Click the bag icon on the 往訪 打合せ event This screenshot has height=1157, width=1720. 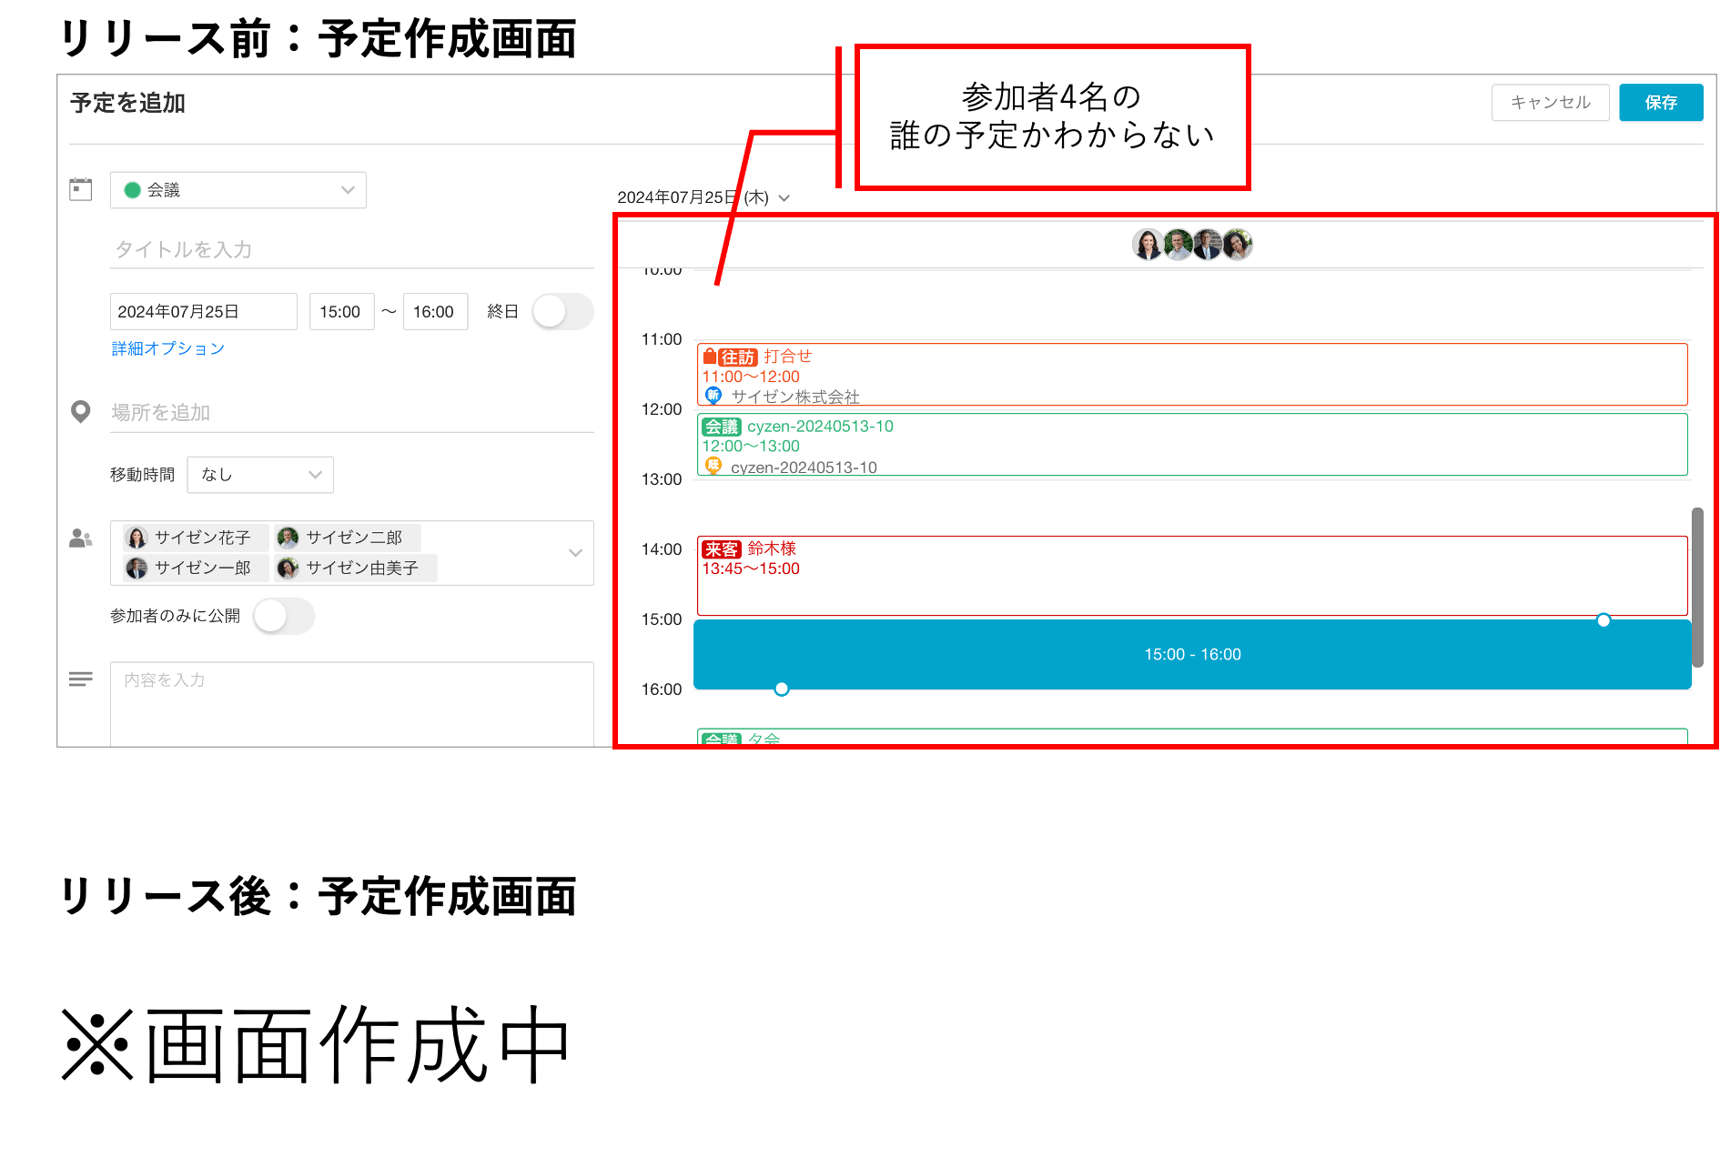point(710,356)
